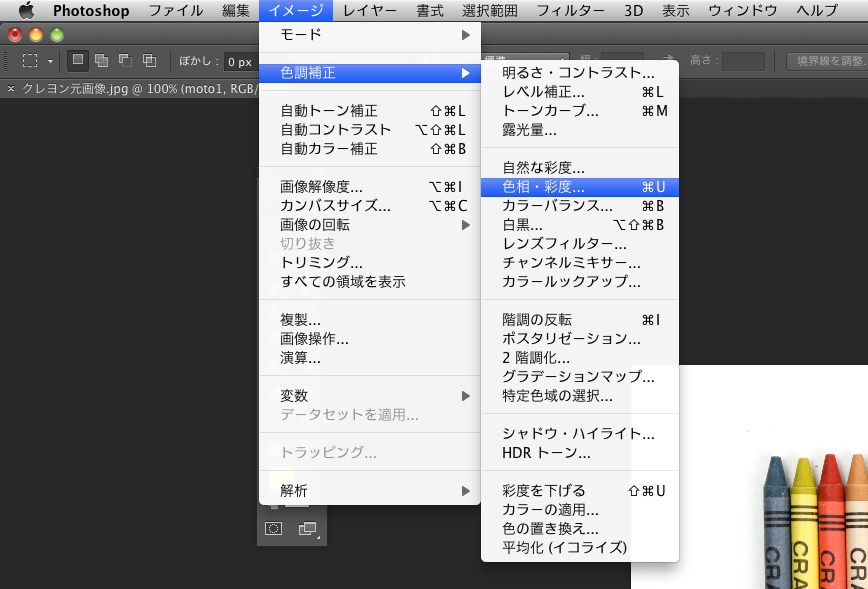This screenshot has width=868, height=589.
Task: Open シャドウ・ハイライト adjustment
Action: tap(580, 433)
